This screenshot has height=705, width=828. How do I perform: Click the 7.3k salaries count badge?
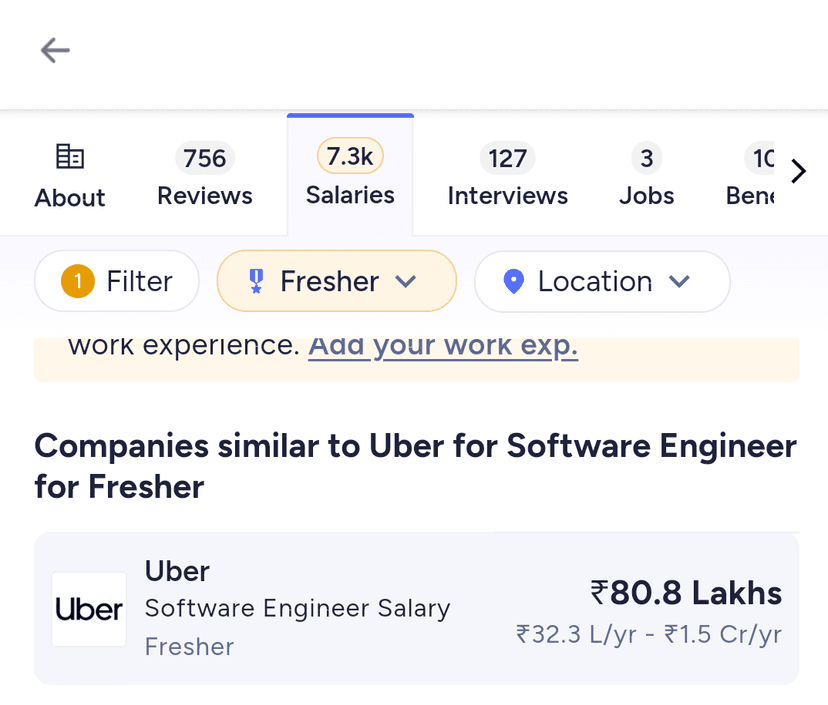pyautogui.click(x=350, y=156)
